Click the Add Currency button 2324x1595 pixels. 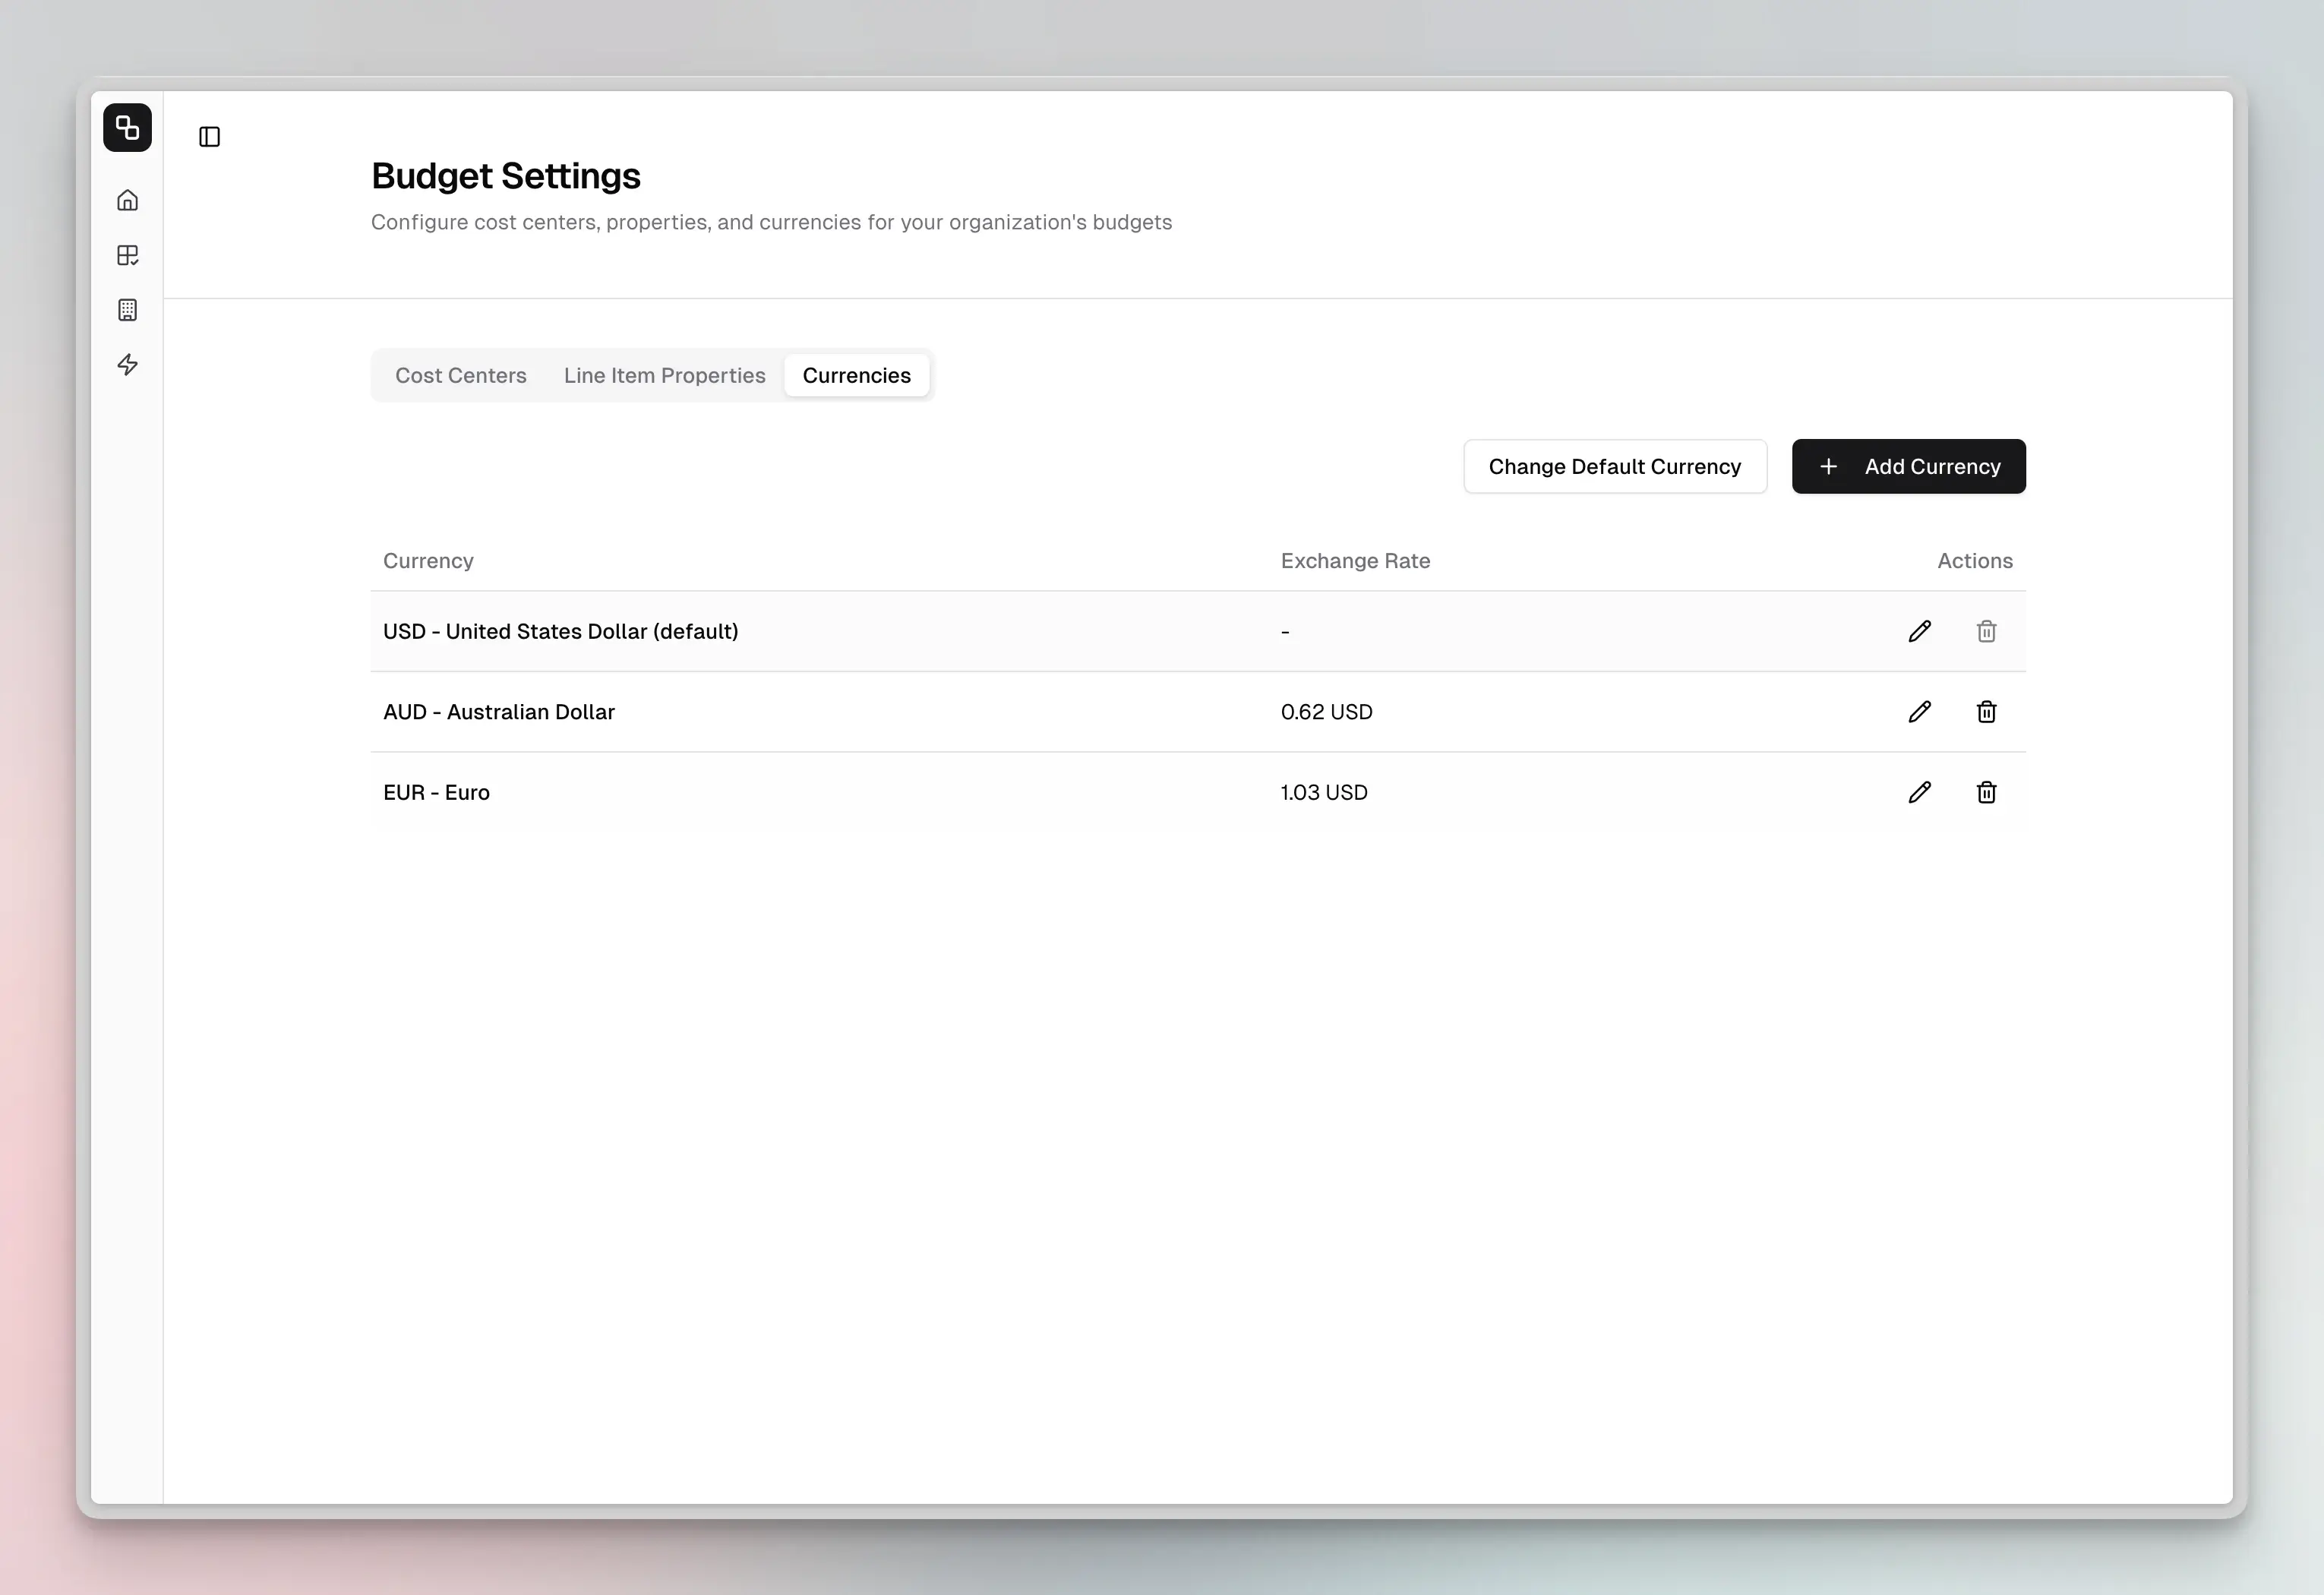pyautogui.click(x=1907, y=466)
